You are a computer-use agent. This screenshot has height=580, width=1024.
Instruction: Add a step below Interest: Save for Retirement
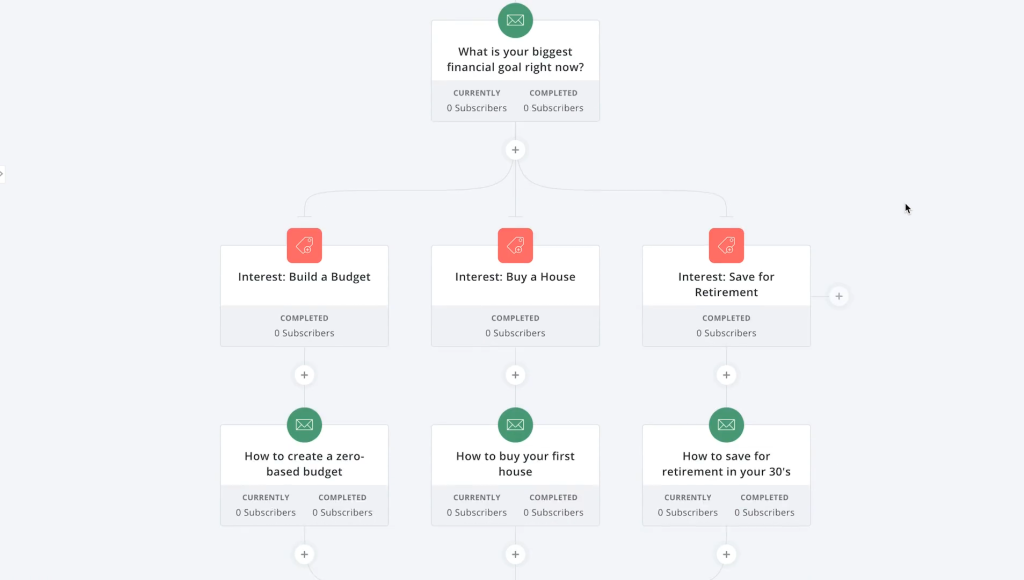726,375
